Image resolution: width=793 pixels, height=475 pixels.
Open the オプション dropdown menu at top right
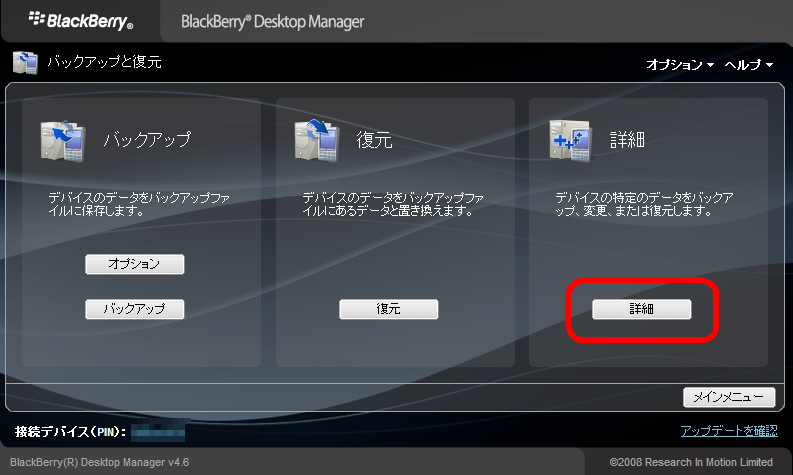pos(680,64)
